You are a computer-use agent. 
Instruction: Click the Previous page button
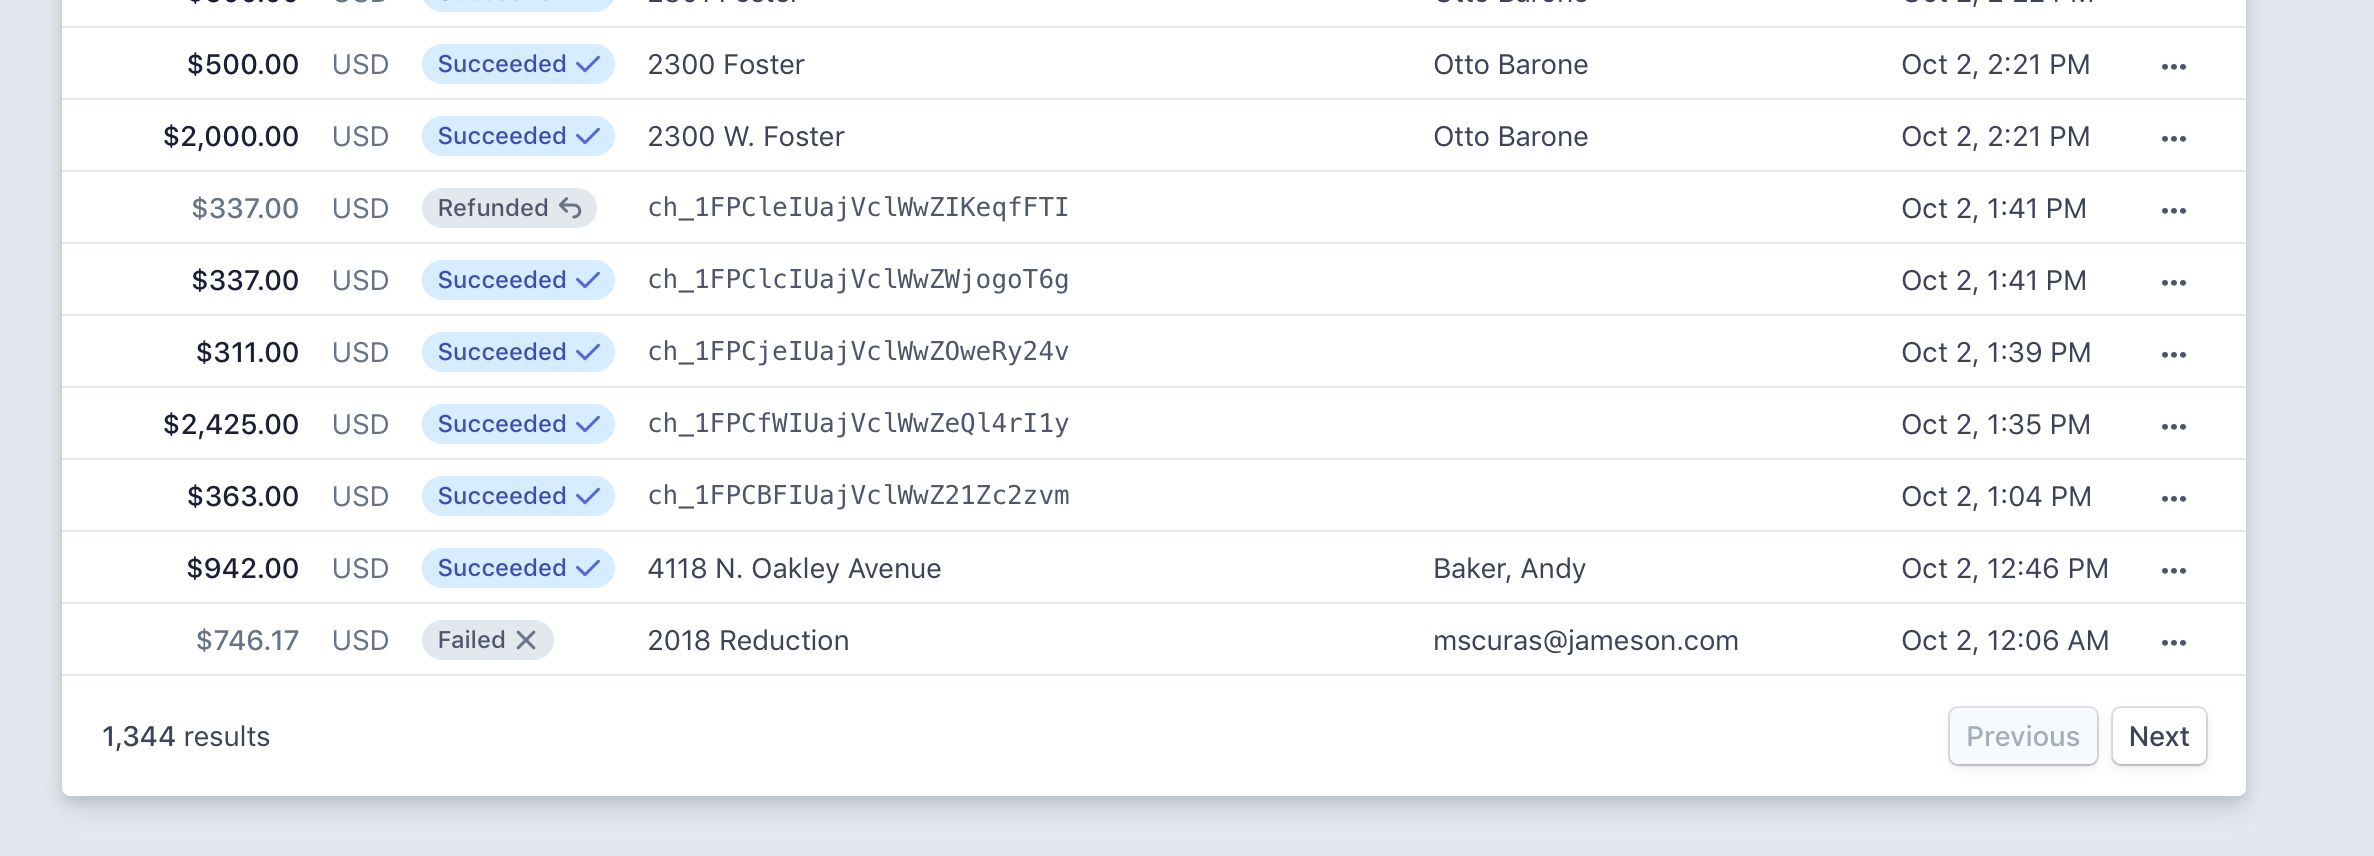pos(2022,736)
